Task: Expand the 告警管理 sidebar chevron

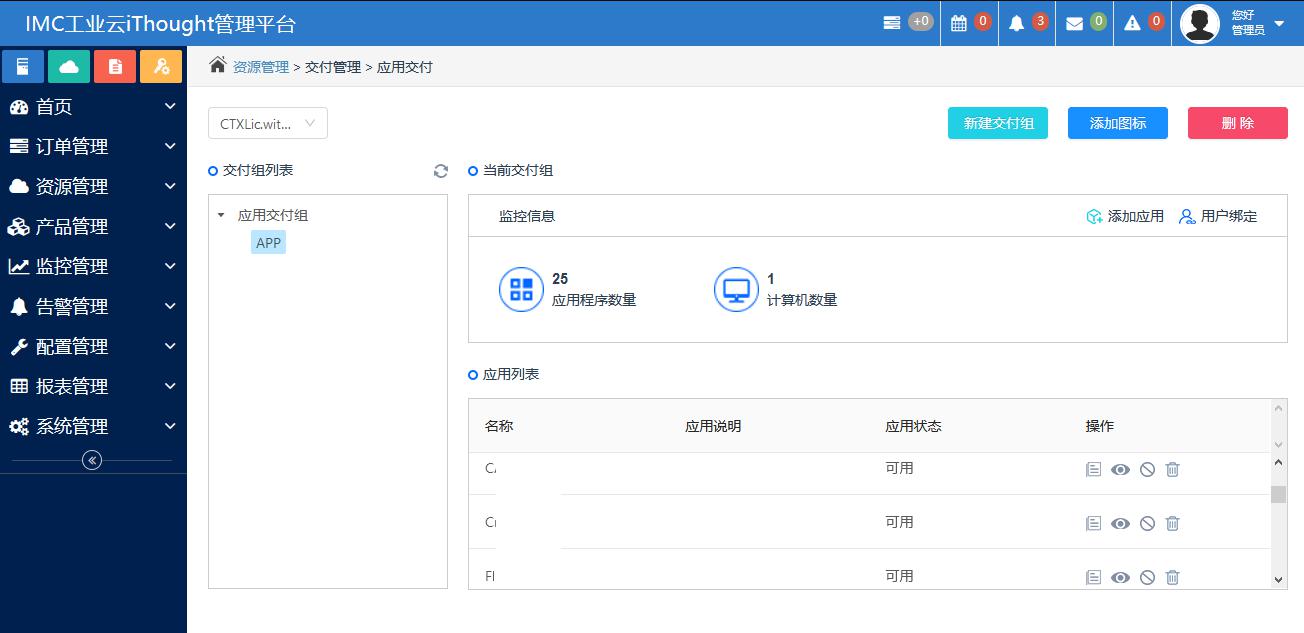Action: (x=170, y=306)
